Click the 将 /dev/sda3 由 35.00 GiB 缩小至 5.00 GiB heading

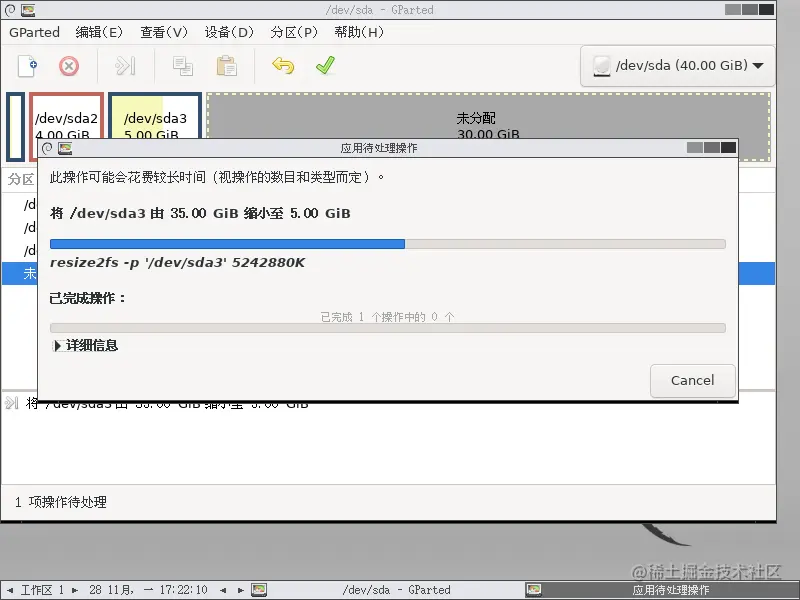200,213
